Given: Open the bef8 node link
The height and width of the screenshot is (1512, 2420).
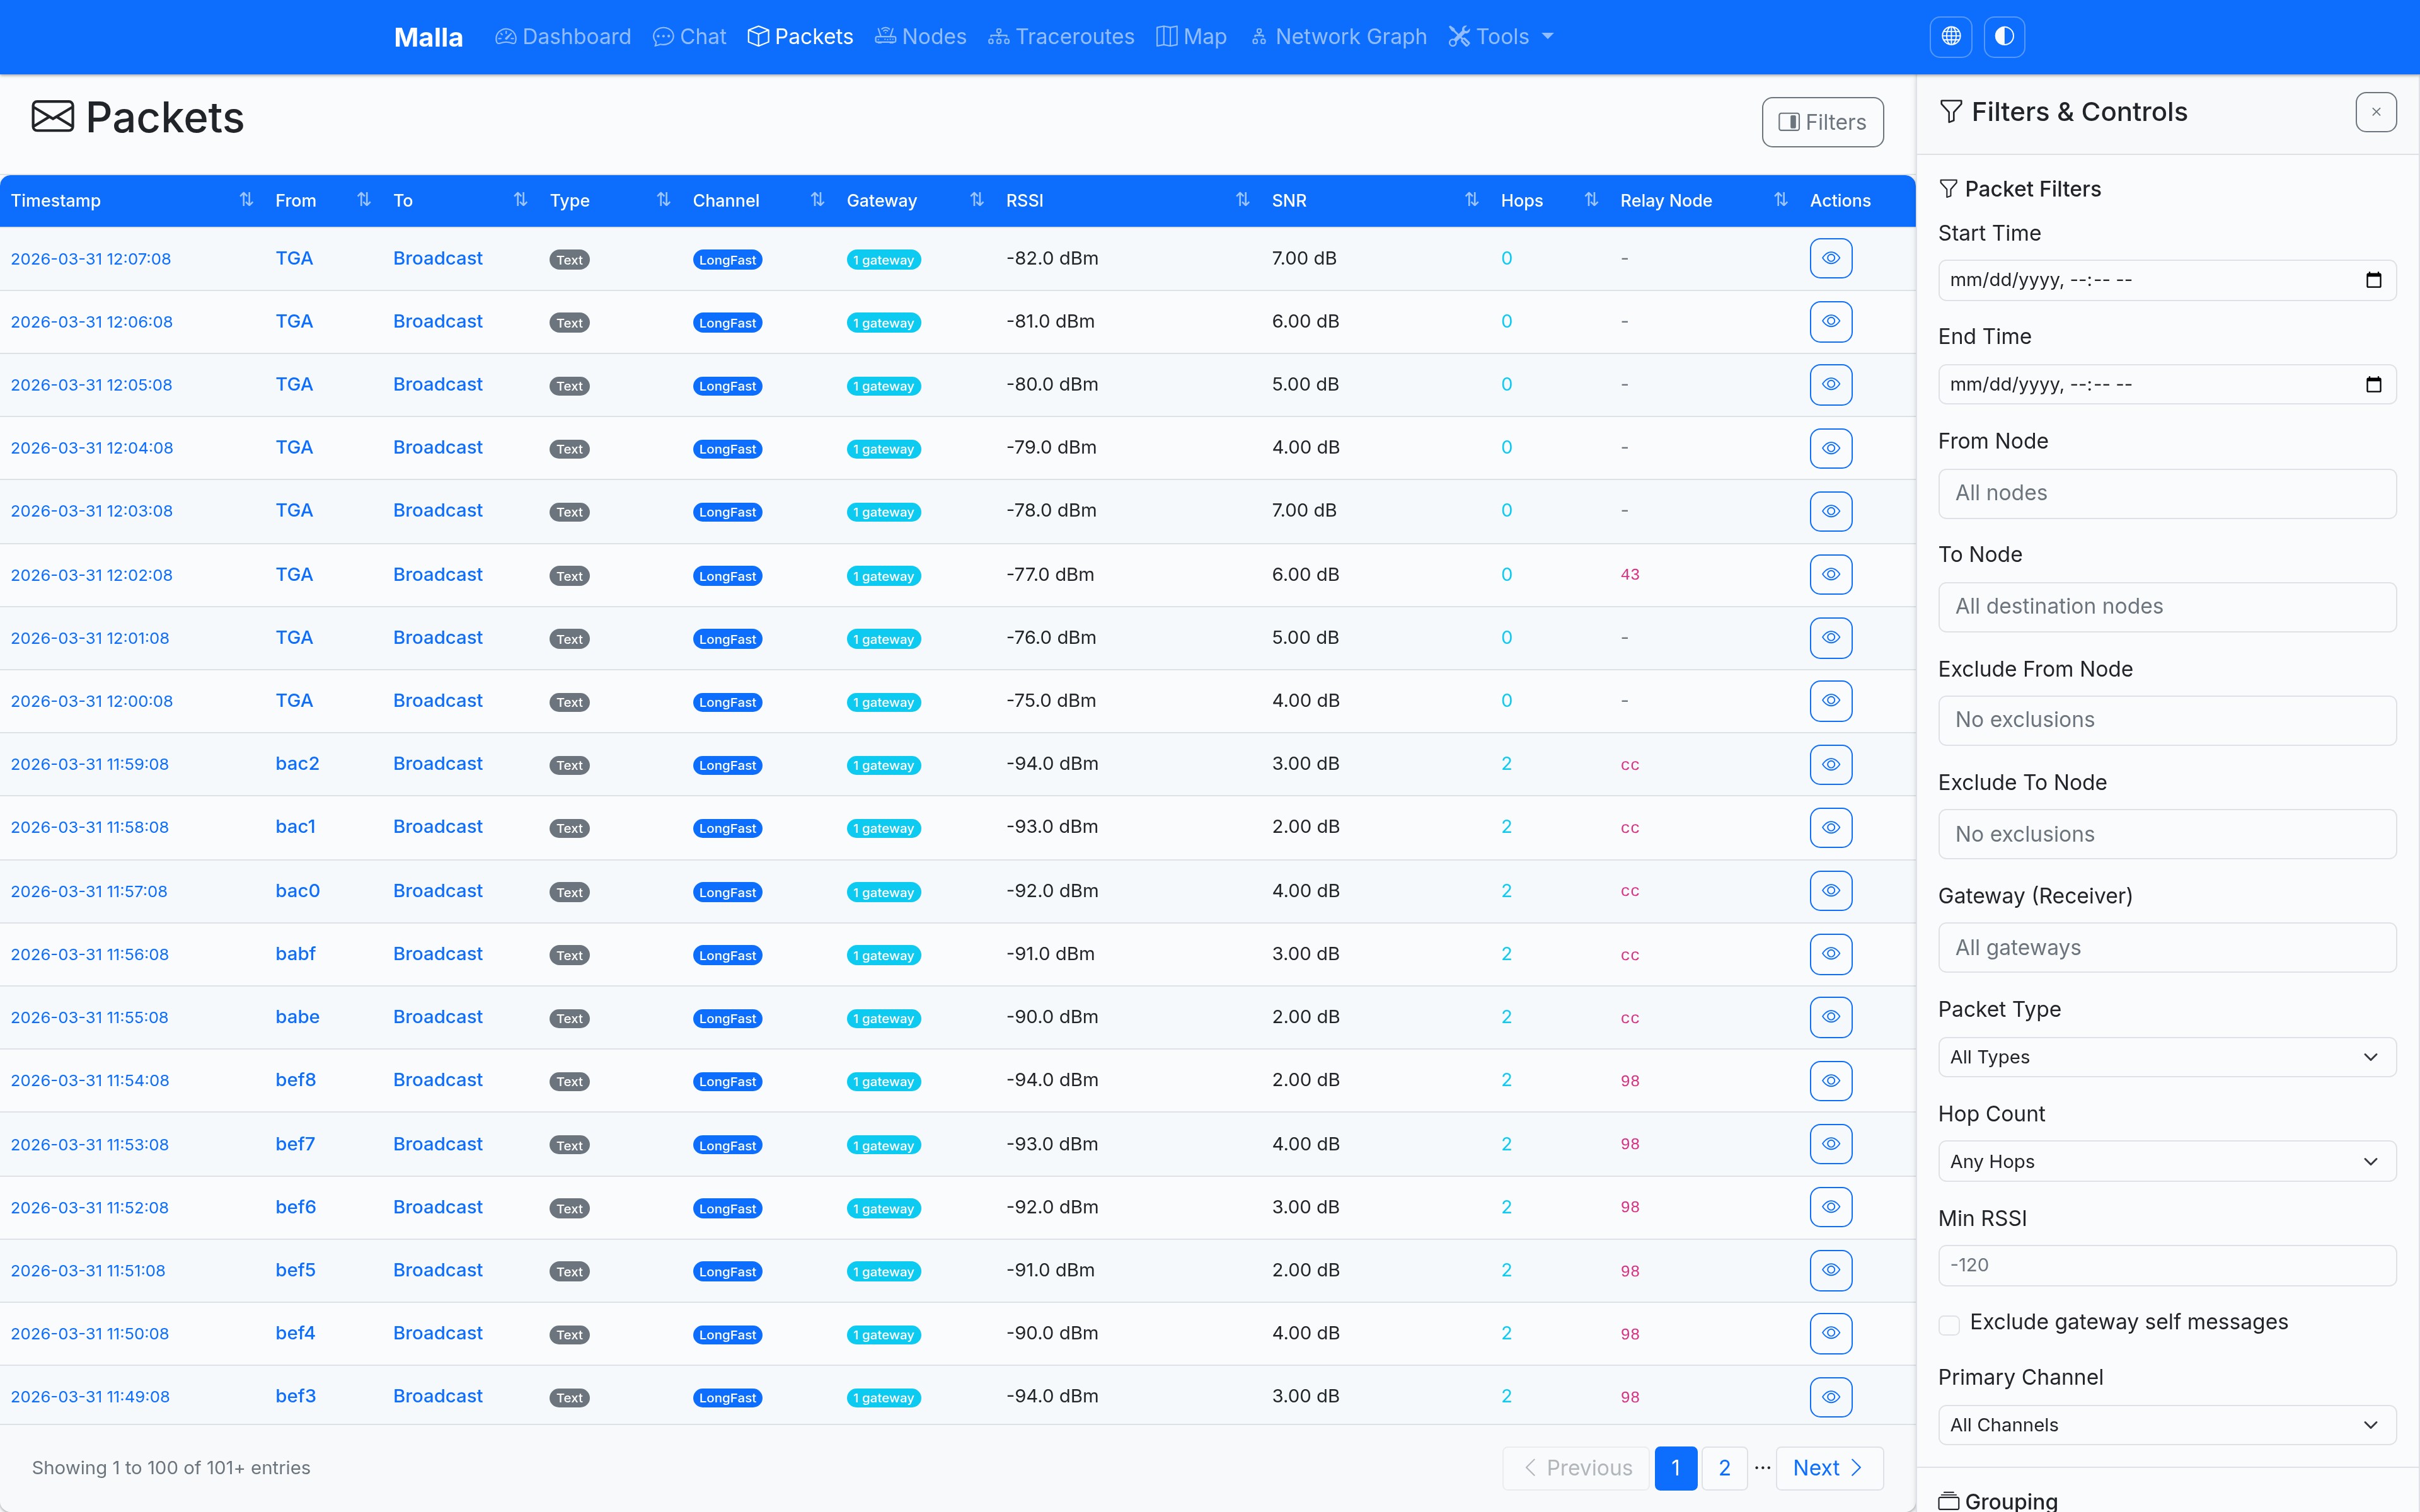Looking at the screenshot, I should coord(296,1080).
